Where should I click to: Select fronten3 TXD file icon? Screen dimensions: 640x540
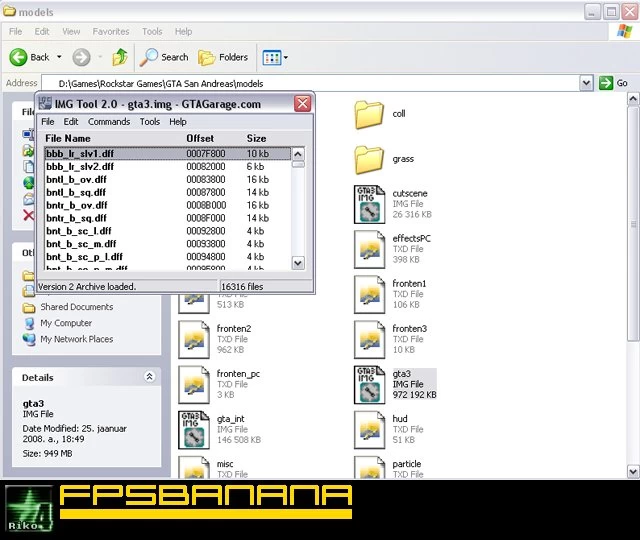[x=369, y=339]
